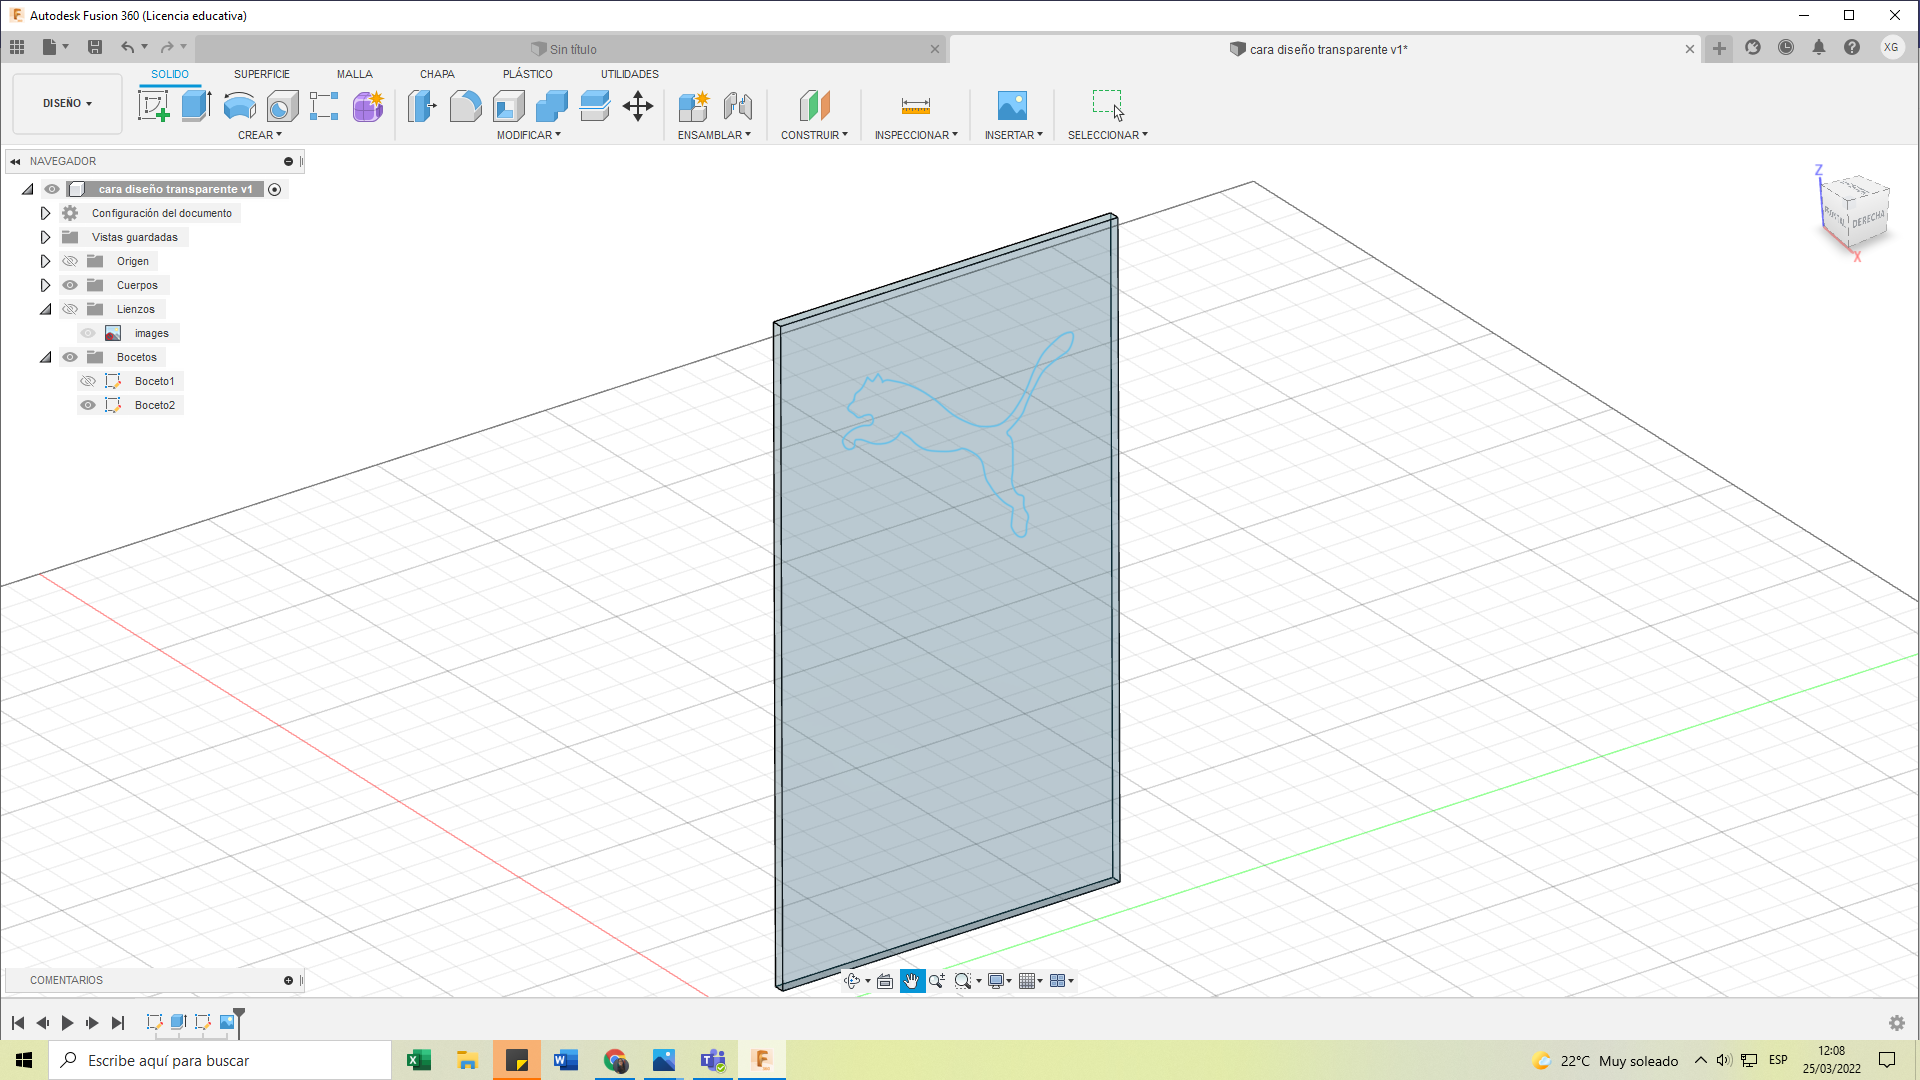Activate the Move/Copy tool
The height and width of the screenshot is (1080, 1920).
click(638, 105)
